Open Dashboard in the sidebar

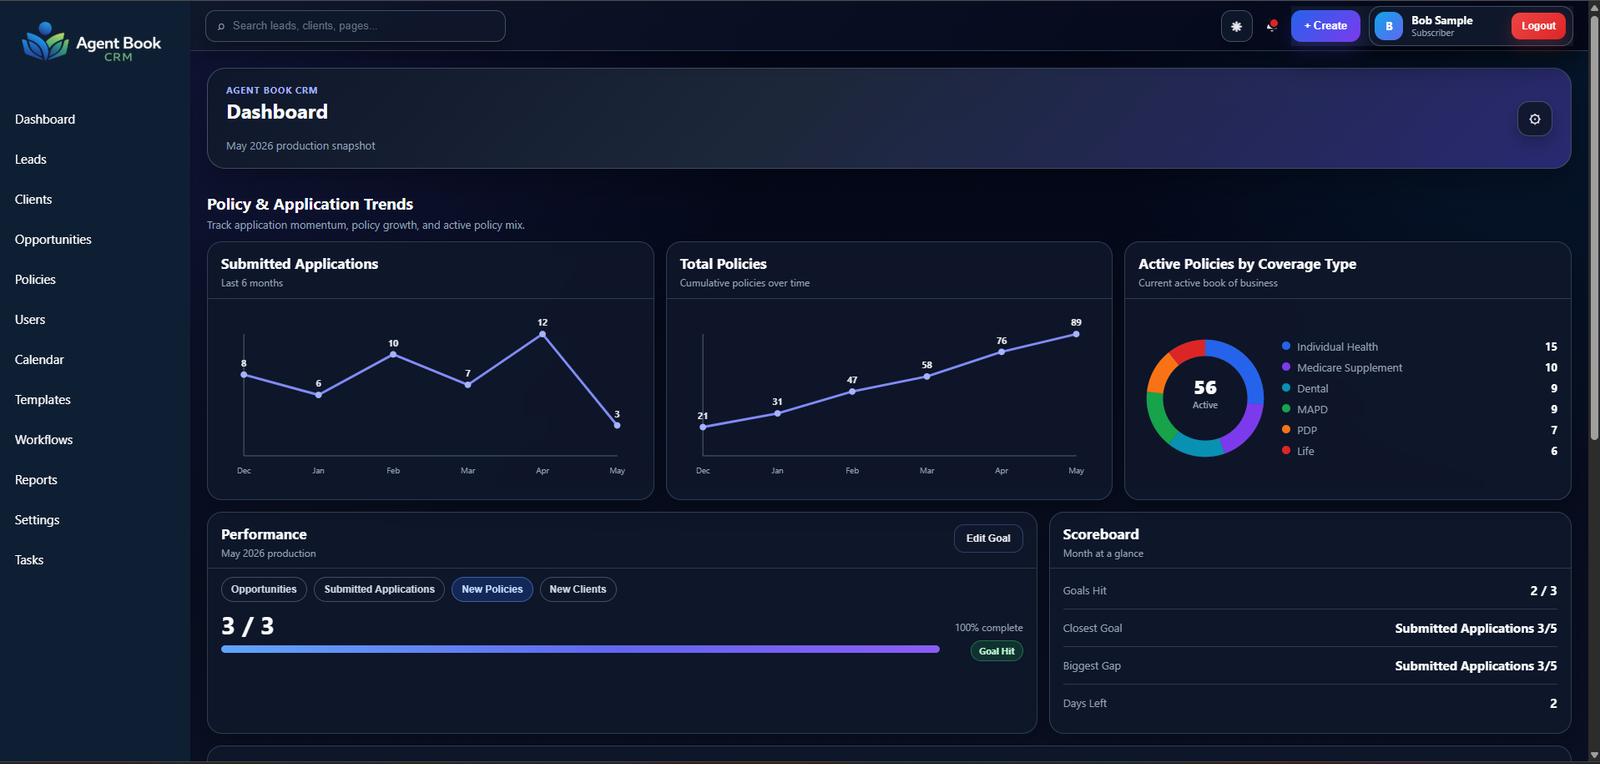[x=45, y=119]
